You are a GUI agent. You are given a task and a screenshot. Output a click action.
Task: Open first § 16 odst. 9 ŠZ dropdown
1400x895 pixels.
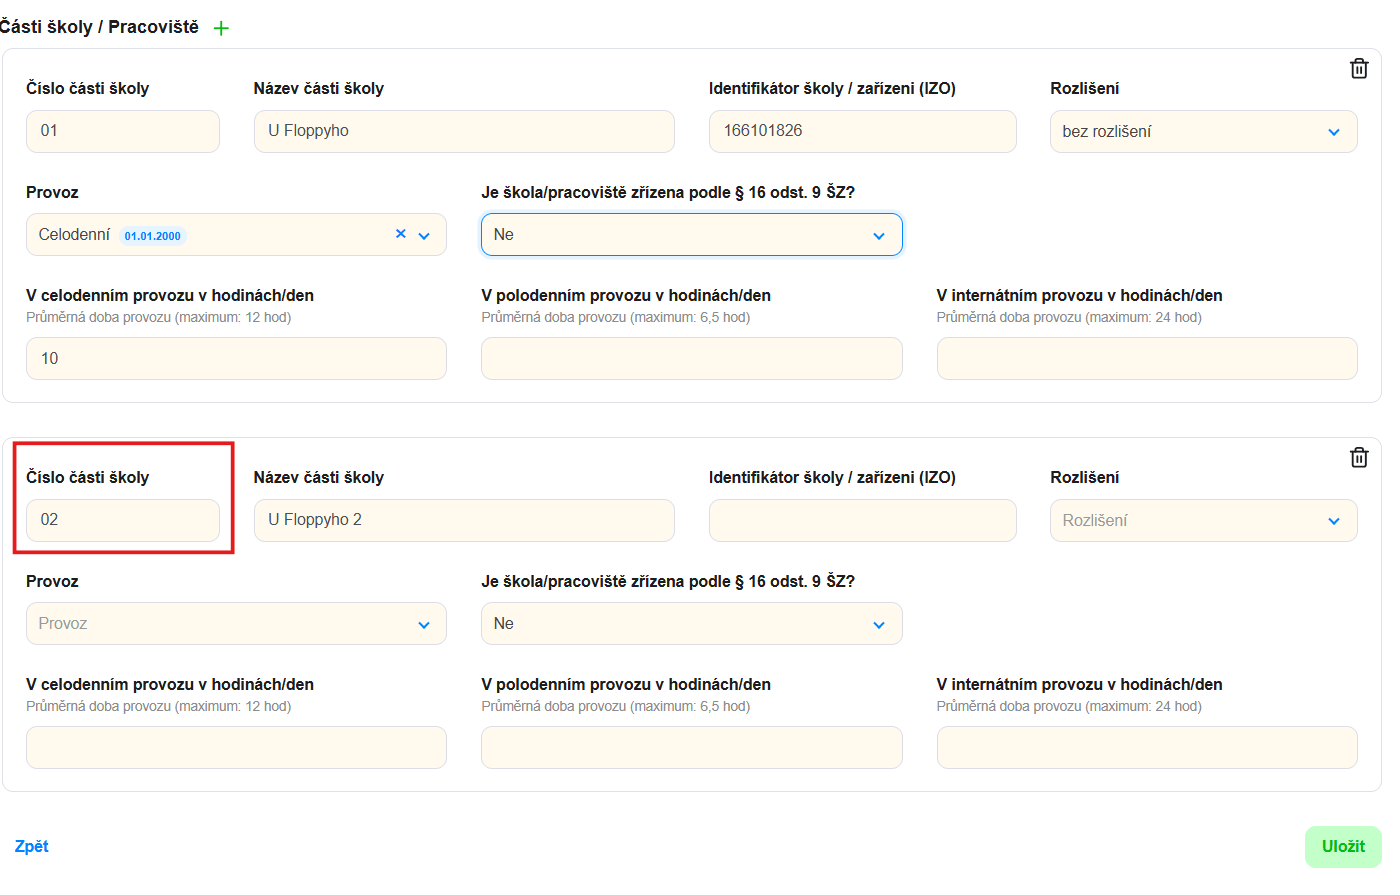(x=691, y=235)
